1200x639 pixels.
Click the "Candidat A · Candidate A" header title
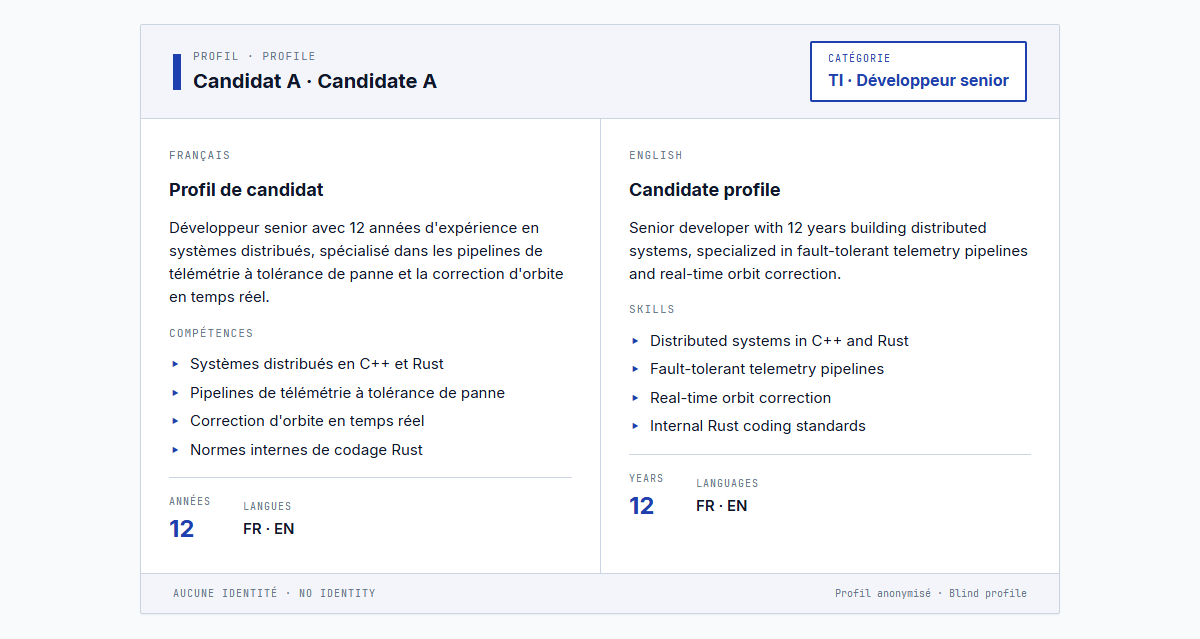coord(315,81)
